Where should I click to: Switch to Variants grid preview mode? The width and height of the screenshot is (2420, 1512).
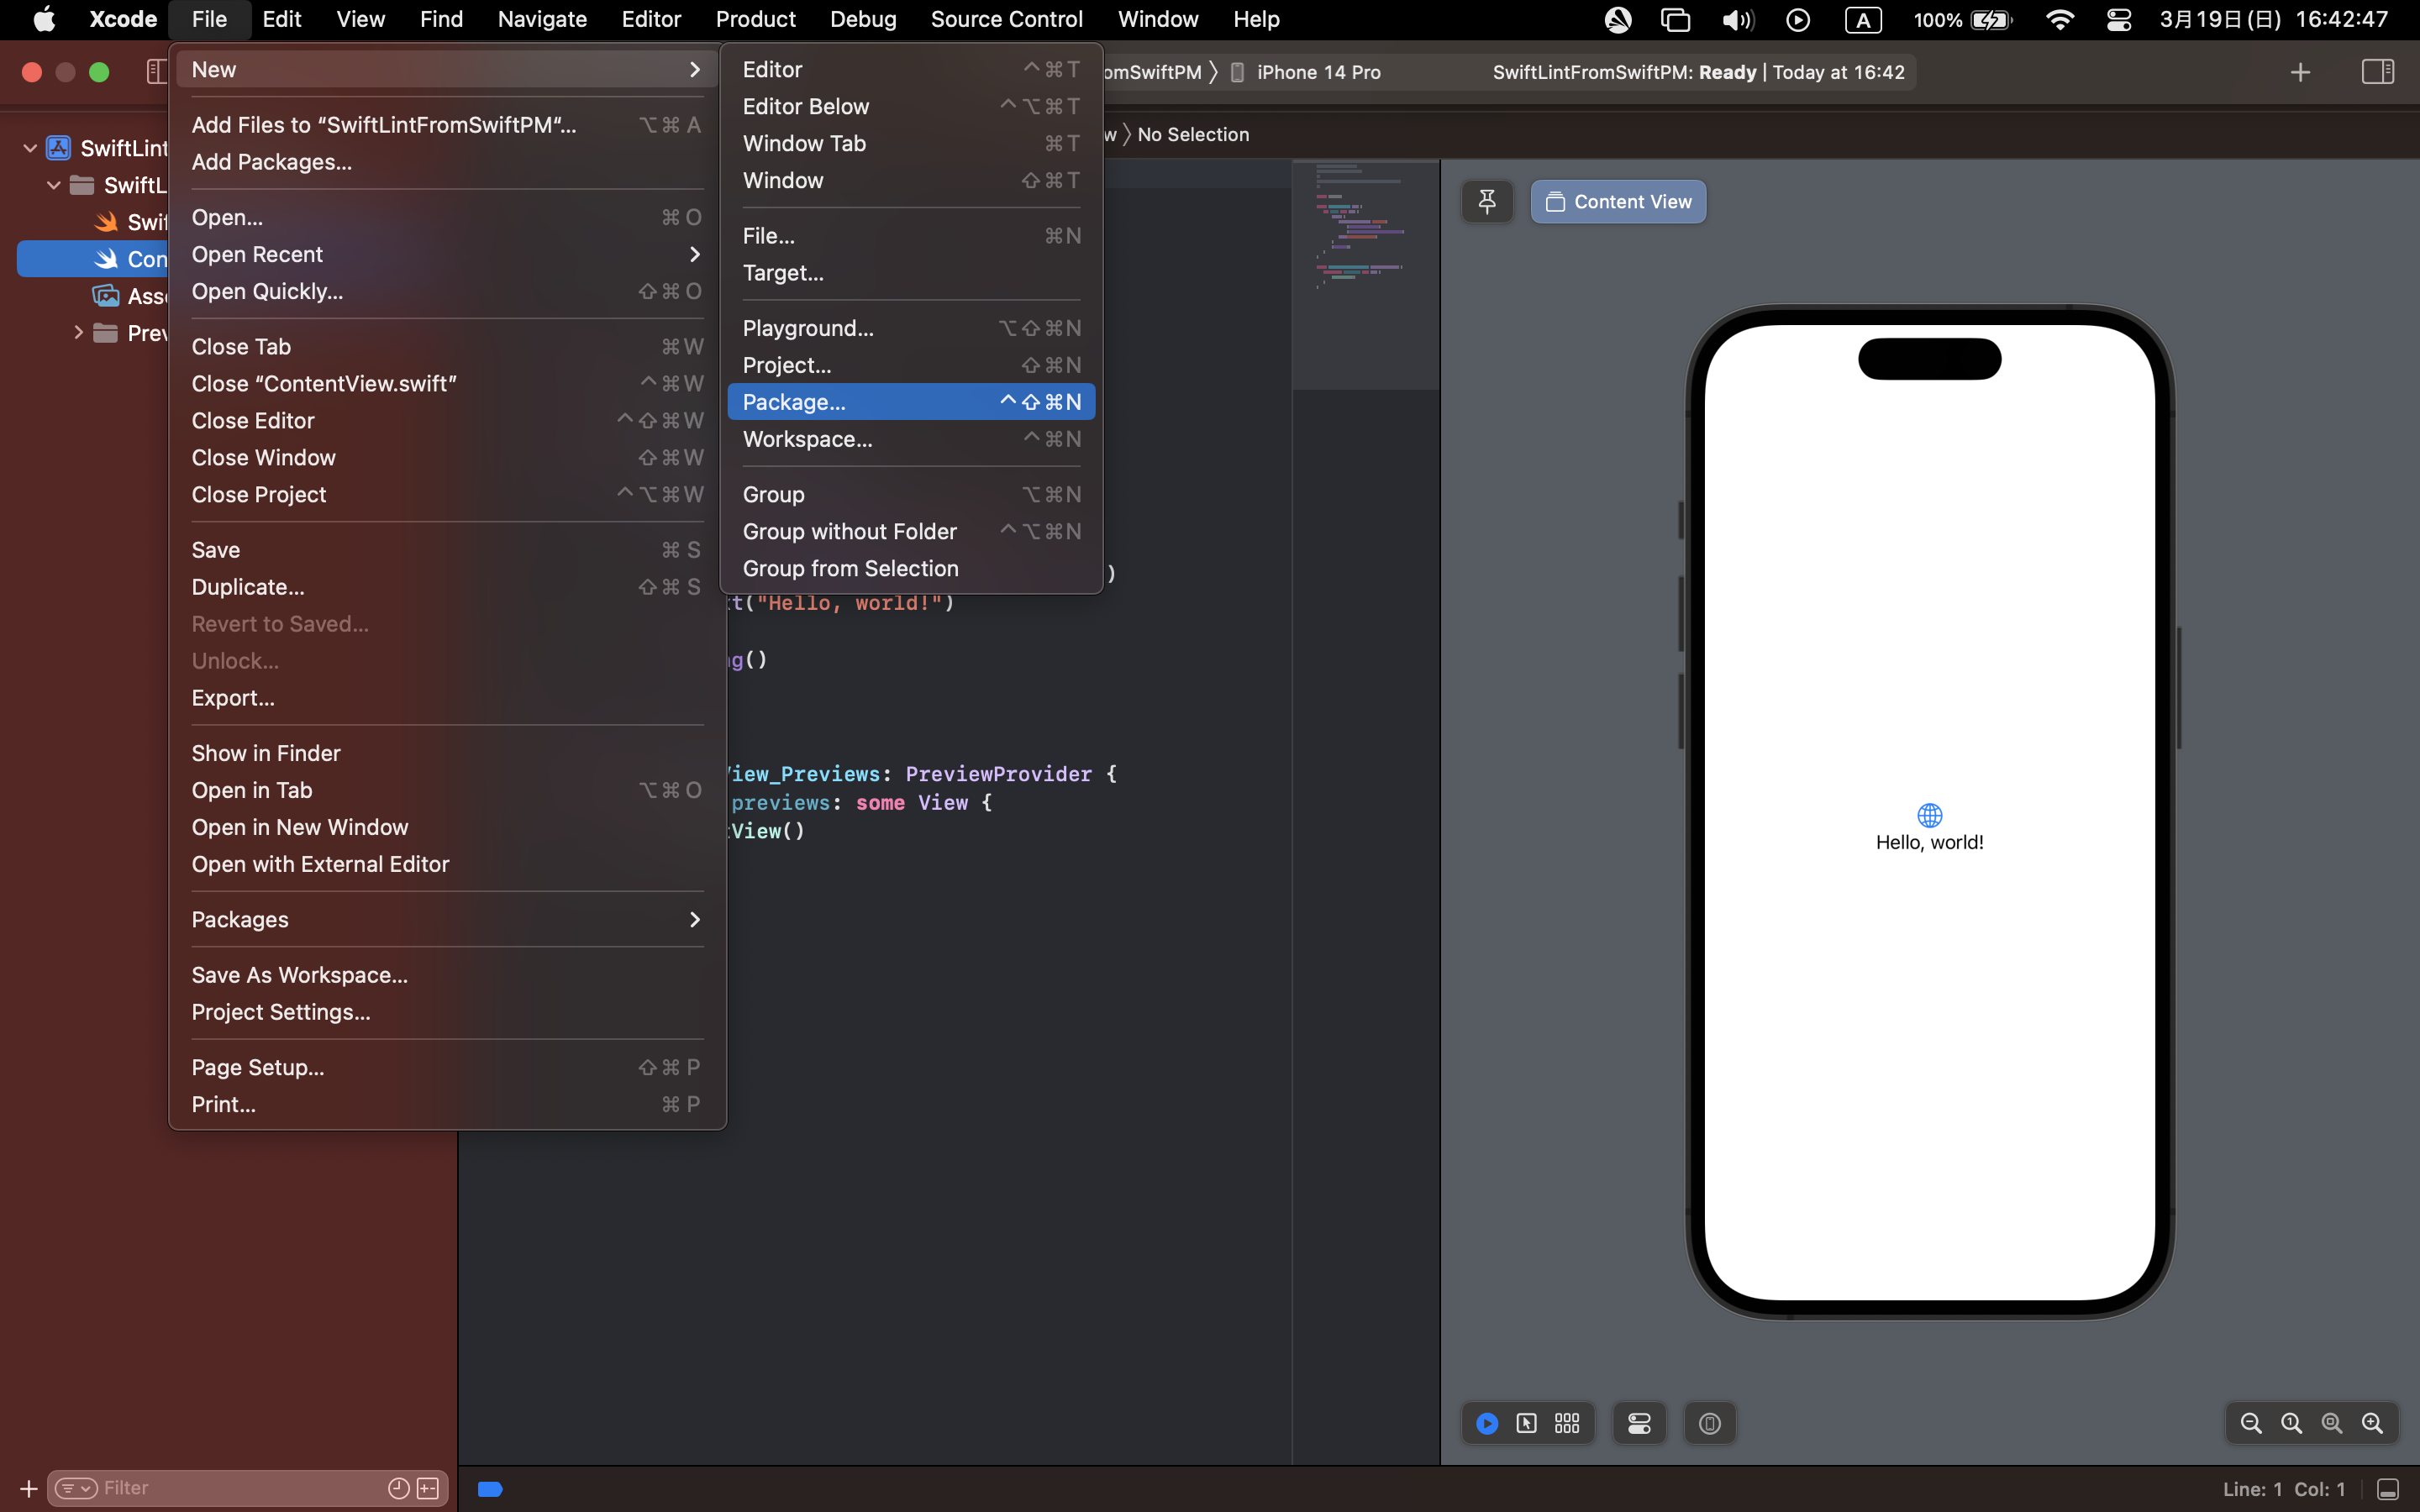tap(1567, 1423)
